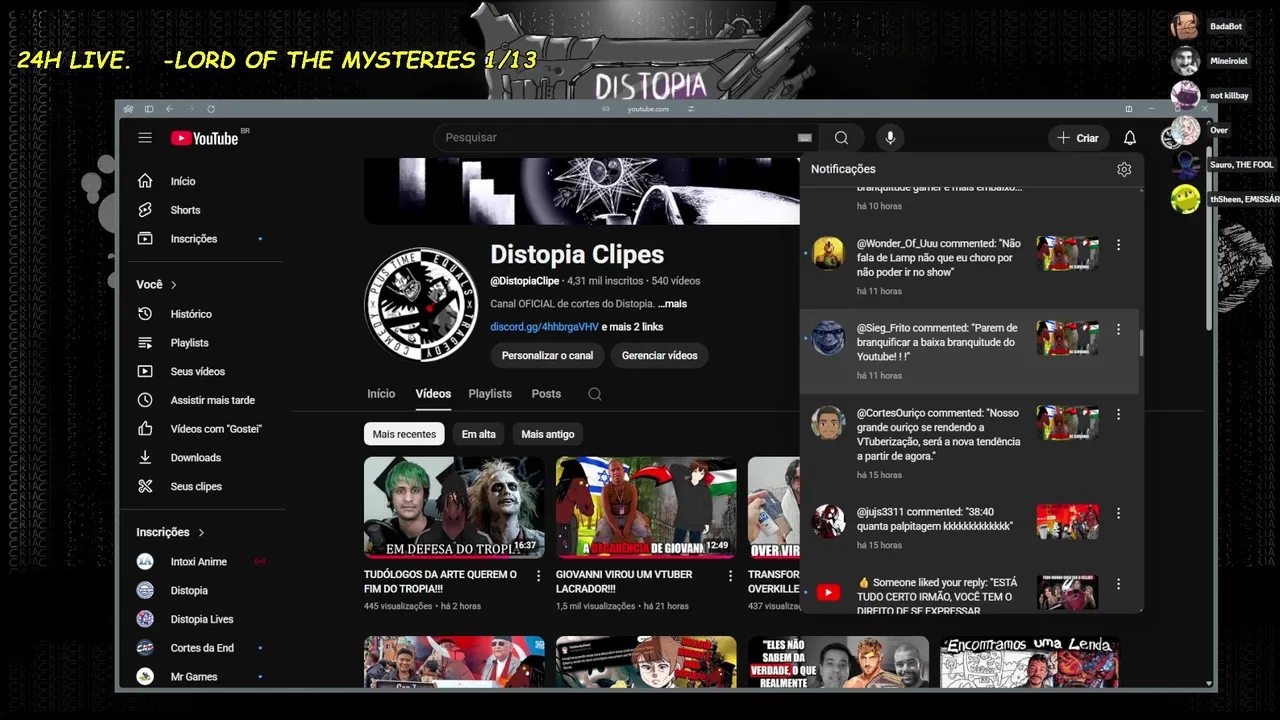
Task: Filter videos by Em alta
Action: (x=478, y=434)
